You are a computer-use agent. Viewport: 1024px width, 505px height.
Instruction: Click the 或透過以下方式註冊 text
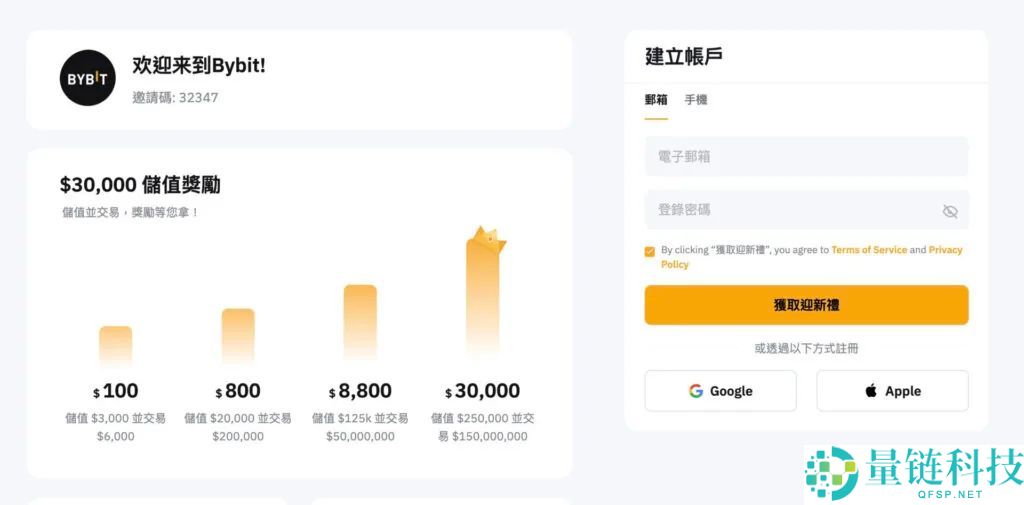coord(807,349)
